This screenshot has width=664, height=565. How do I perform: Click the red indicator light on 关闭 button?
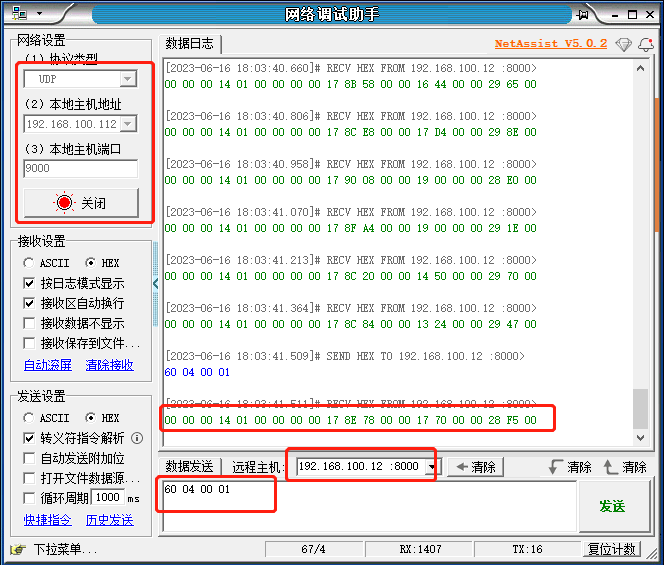[x=64, y=203]
